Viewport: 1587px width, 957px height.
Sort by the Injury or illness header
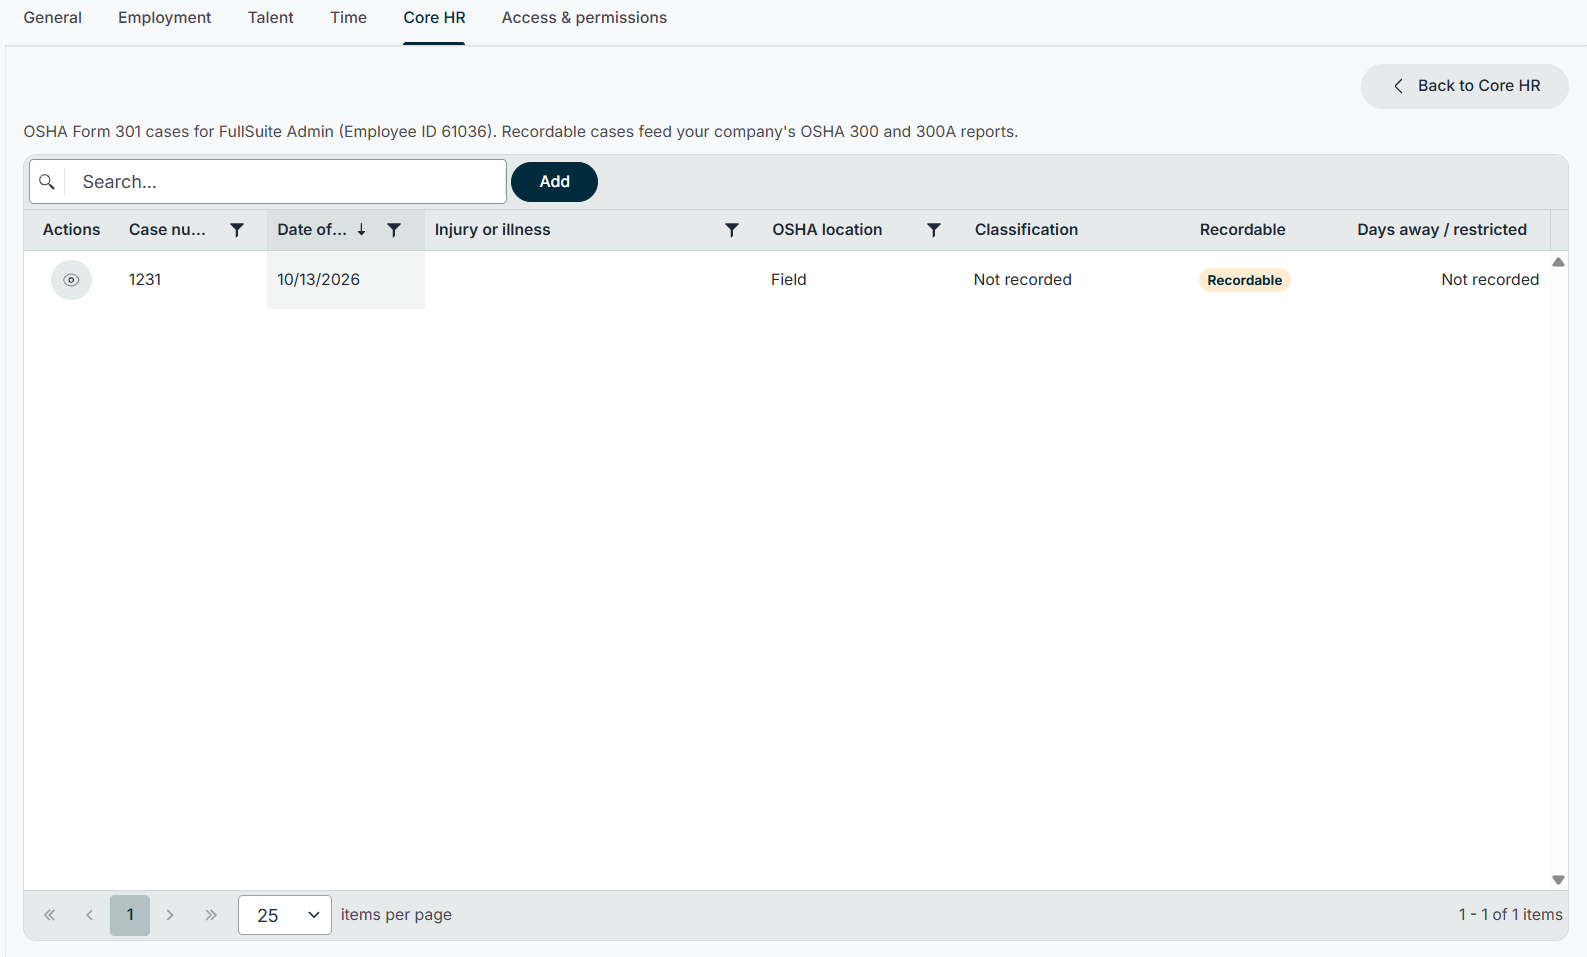click(x=493, y=230)
